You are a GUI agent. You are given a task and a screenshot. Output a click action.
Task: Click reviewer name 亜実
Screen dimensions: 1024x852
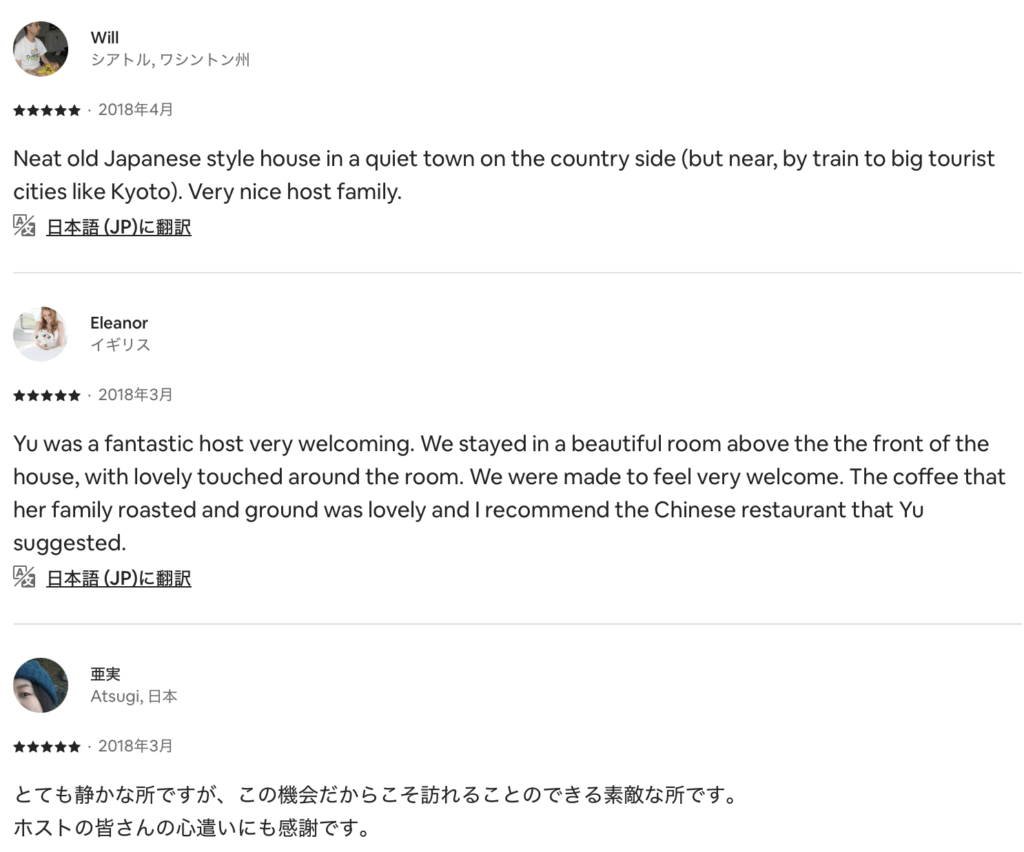tap(105, 674)
